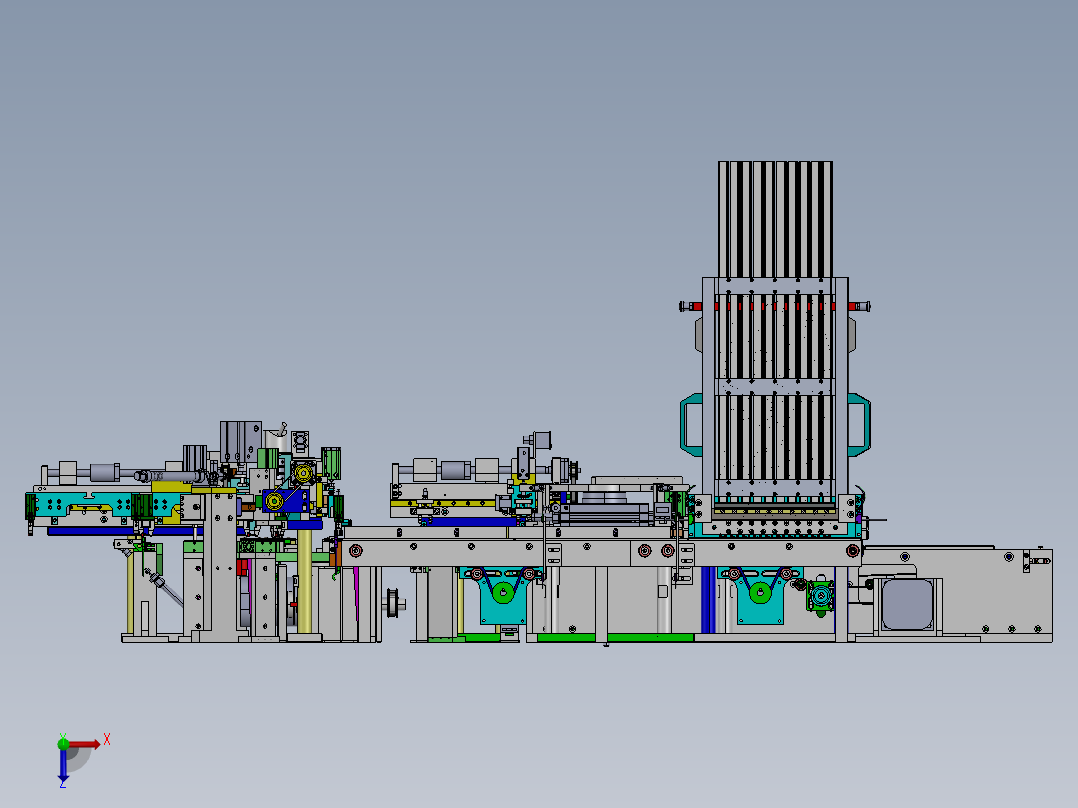Select the red-tipped knob right of the magazine

pyautogui.click(x=859, y=307)
